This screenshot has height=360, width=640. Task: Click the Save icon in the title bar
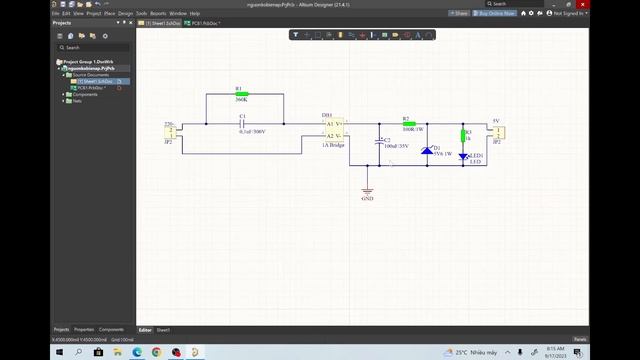(x=63, y=4)
